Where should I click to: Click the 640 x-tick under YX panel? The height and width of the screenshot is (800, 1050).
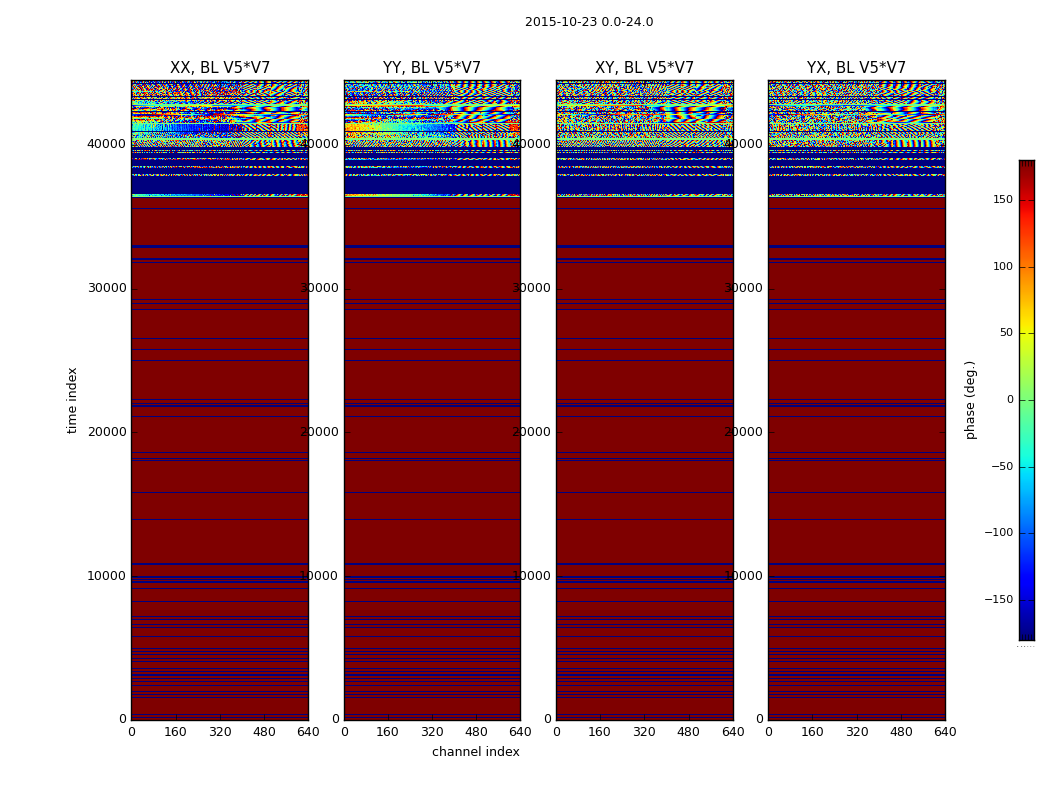click(945, 732)
